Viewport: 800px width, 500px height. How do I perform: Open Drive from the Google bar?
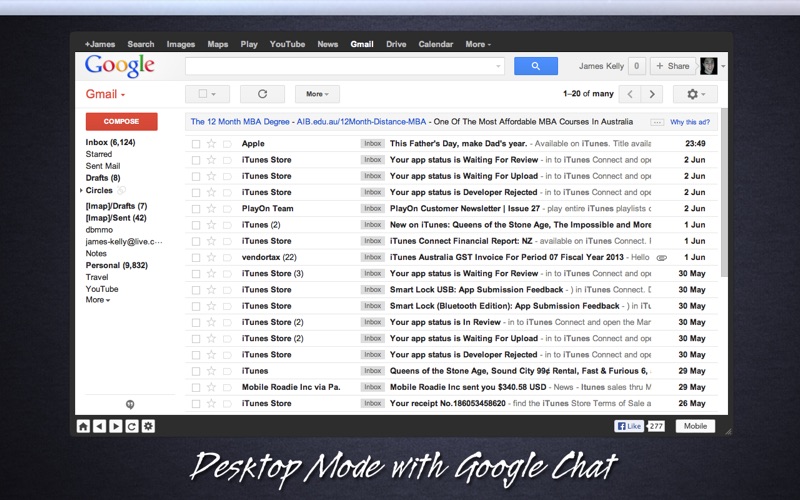click(x=396, y=44)
